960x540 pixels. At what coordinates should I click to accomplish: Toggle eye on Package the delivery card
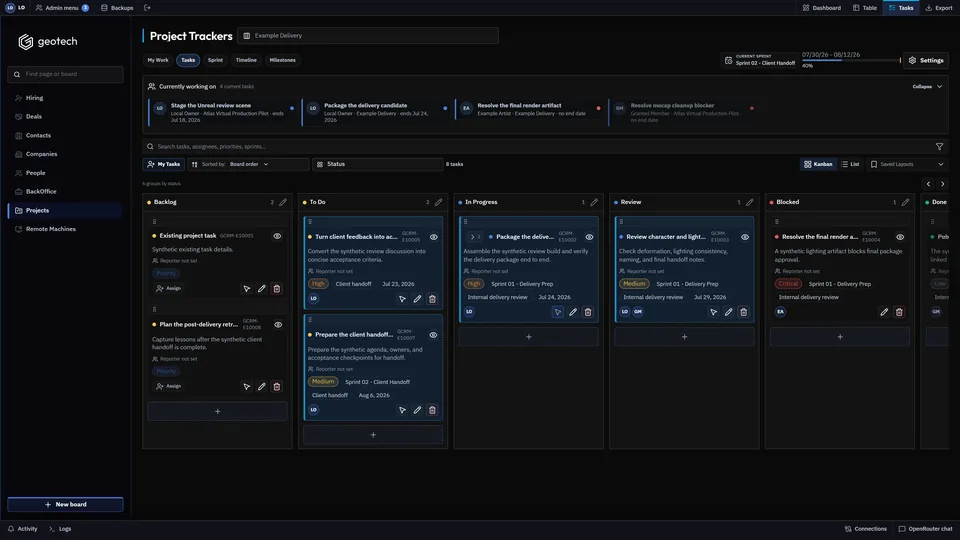coord(589,237)
